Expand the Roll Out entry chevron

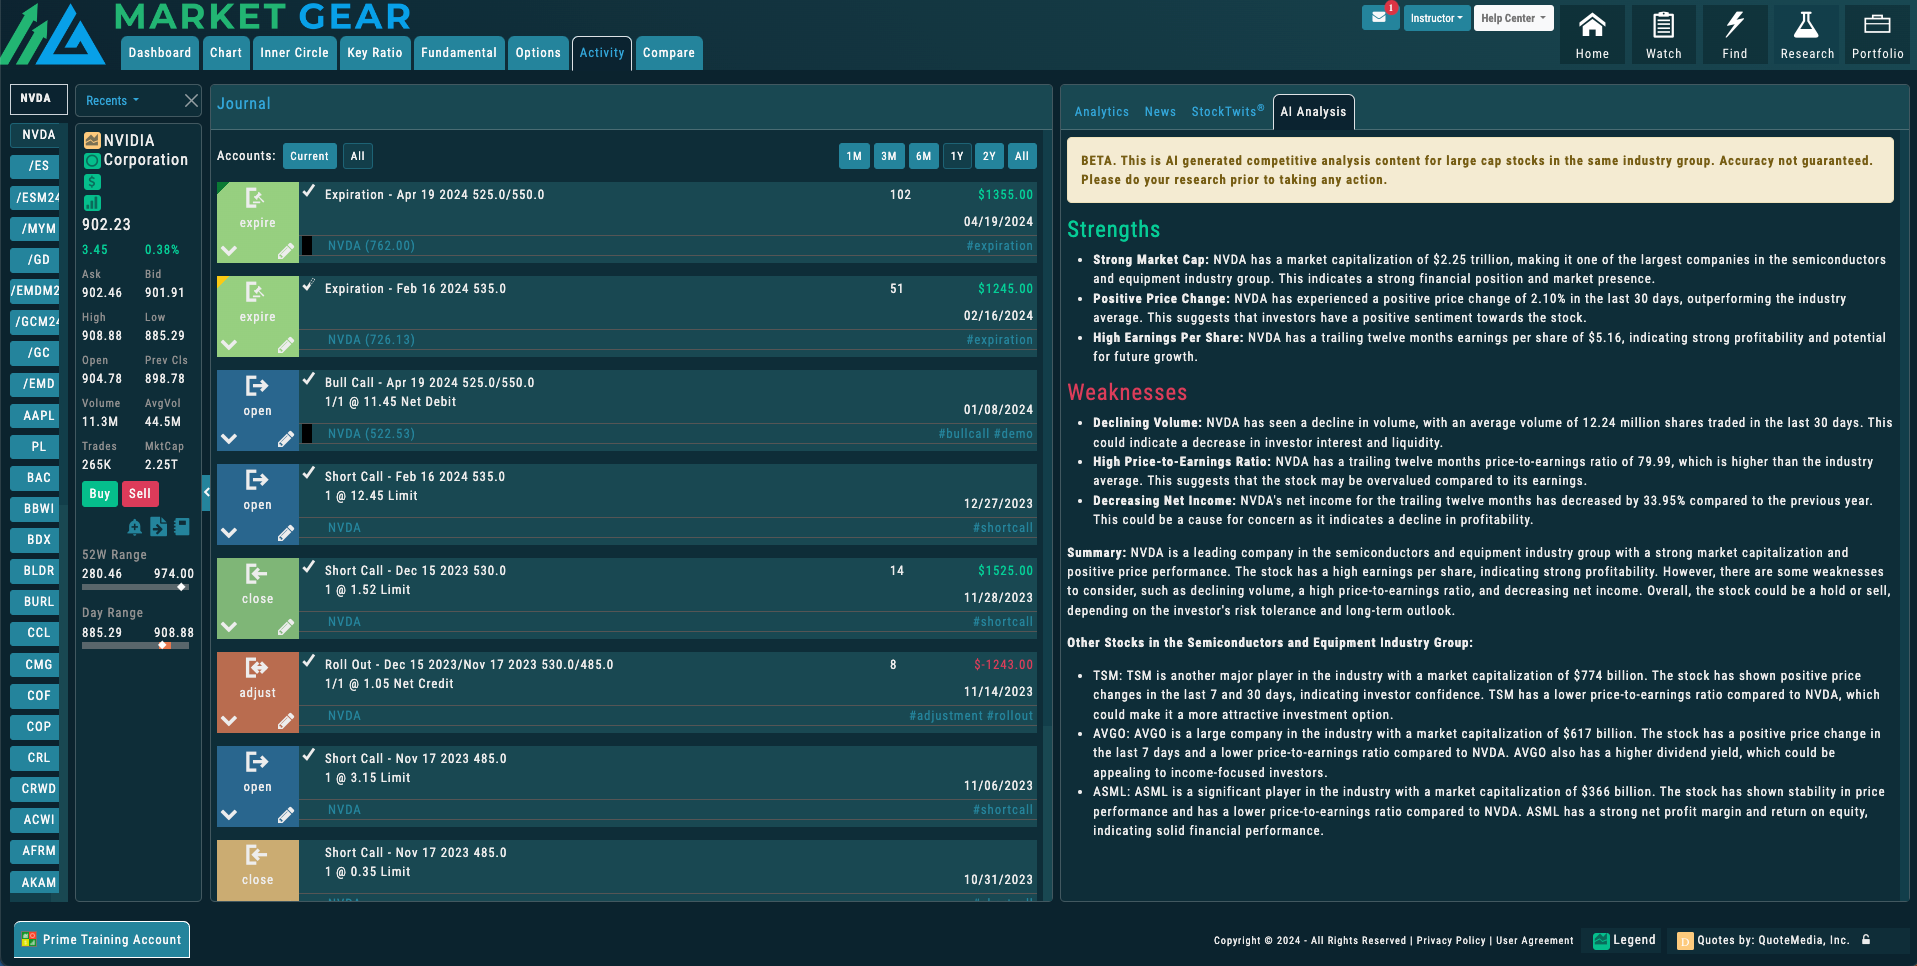[229, 721]
